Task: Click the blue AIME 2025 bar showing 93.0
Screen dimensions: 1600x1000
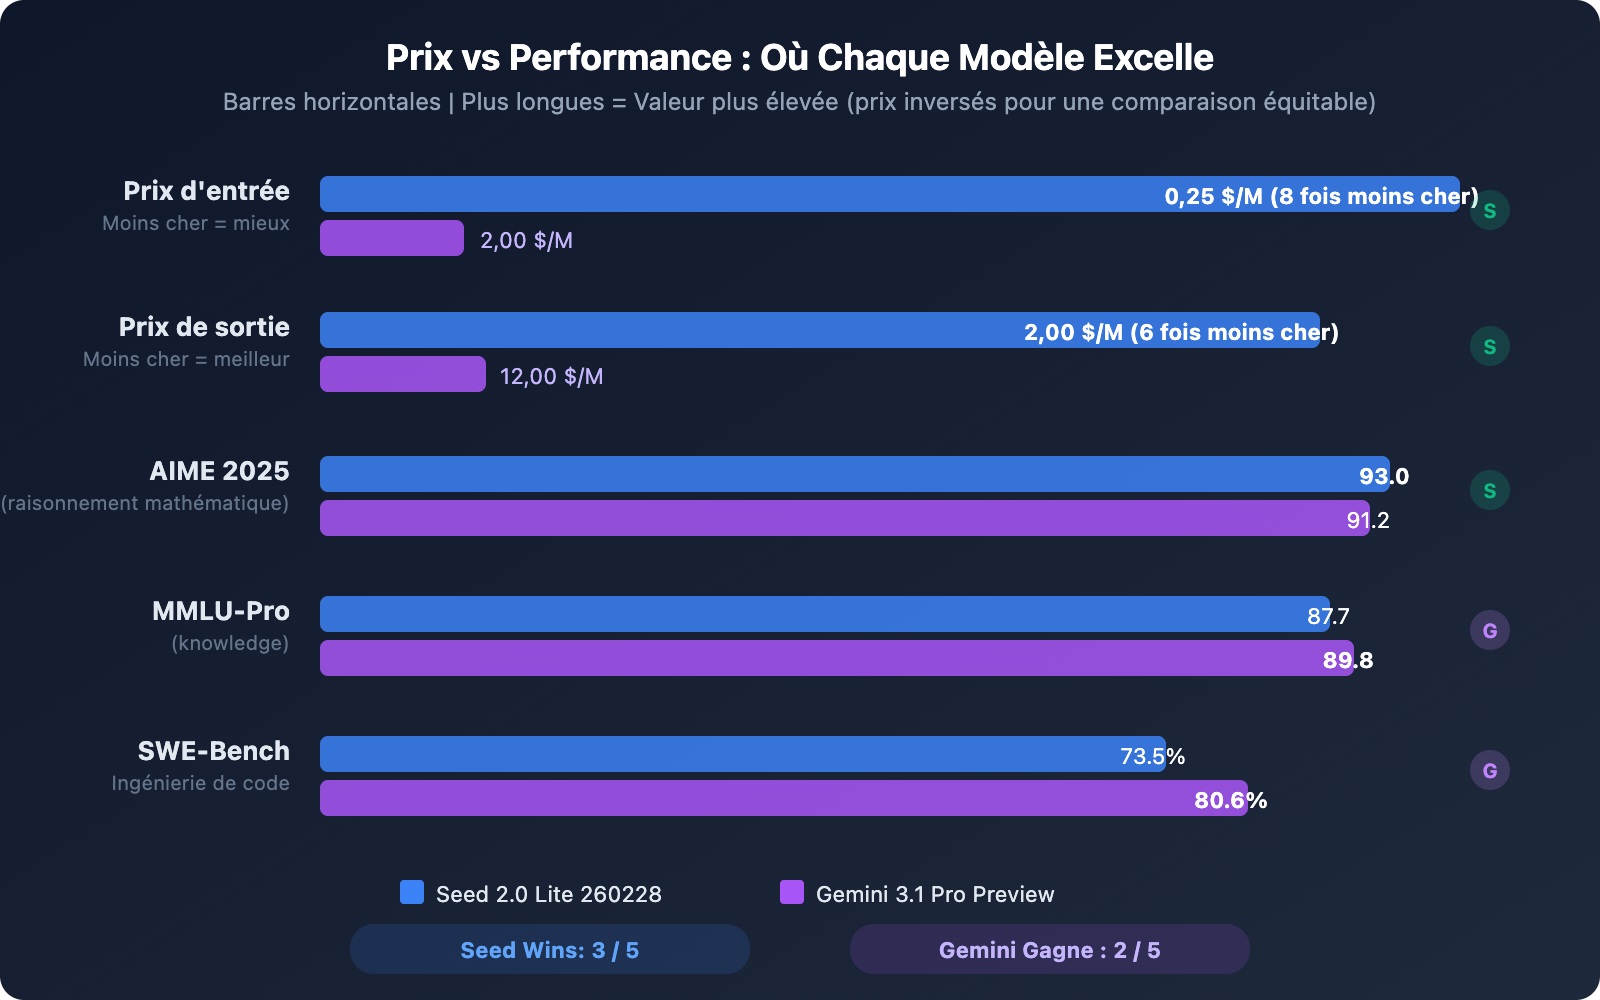Action: [830, 474]
